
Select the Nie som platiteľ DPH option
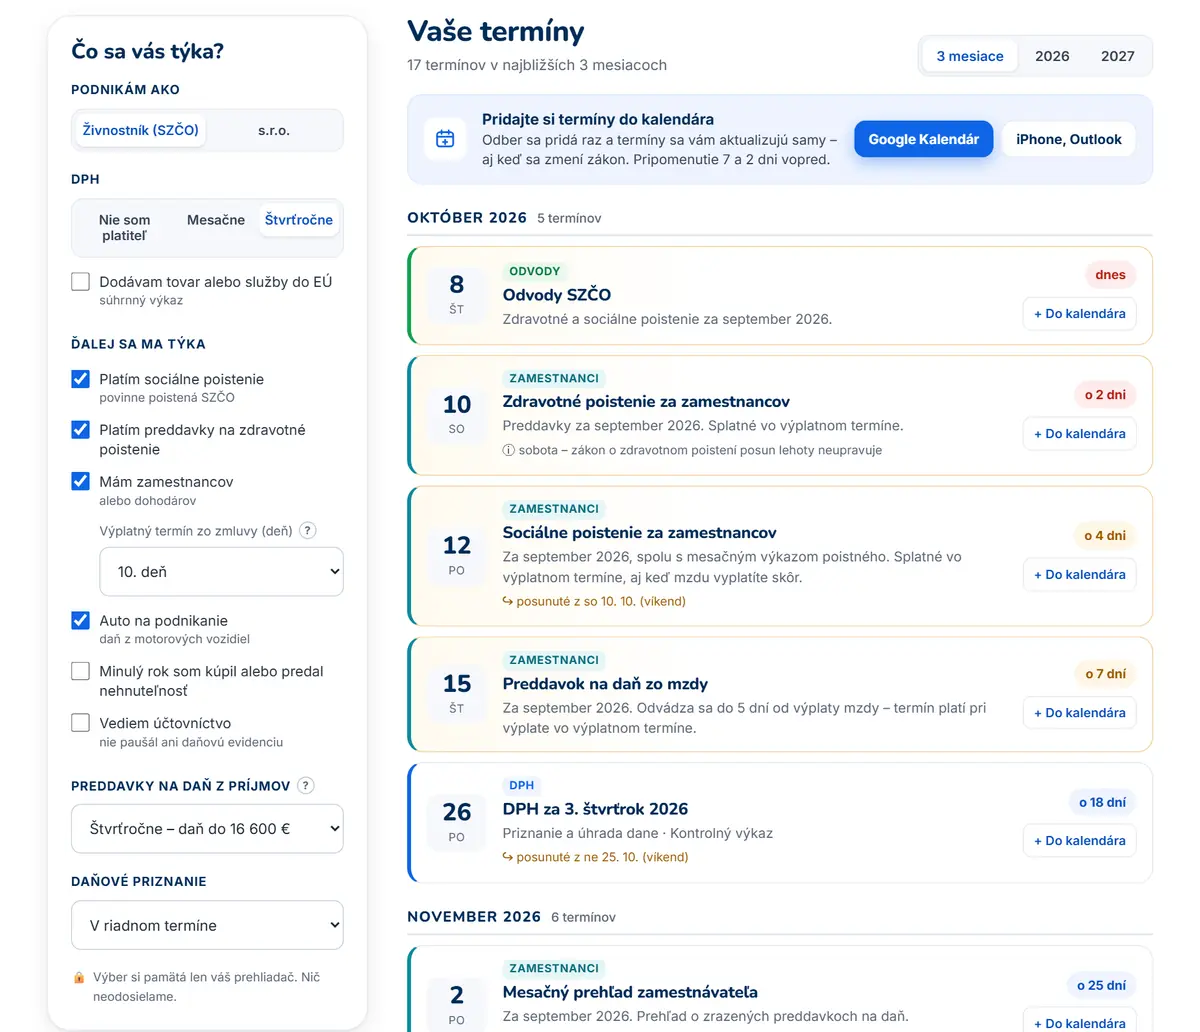coord(124,228)
